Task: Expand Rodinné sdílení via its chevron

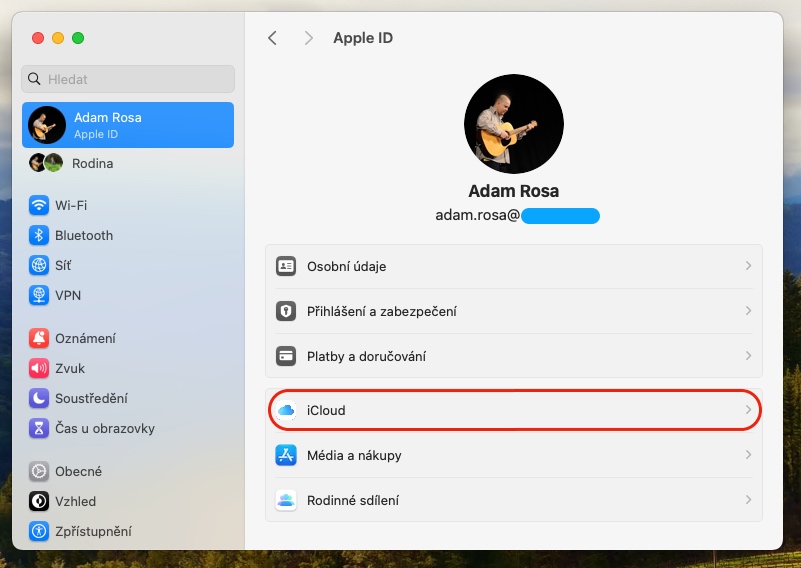Action: [x=748, y=500]
